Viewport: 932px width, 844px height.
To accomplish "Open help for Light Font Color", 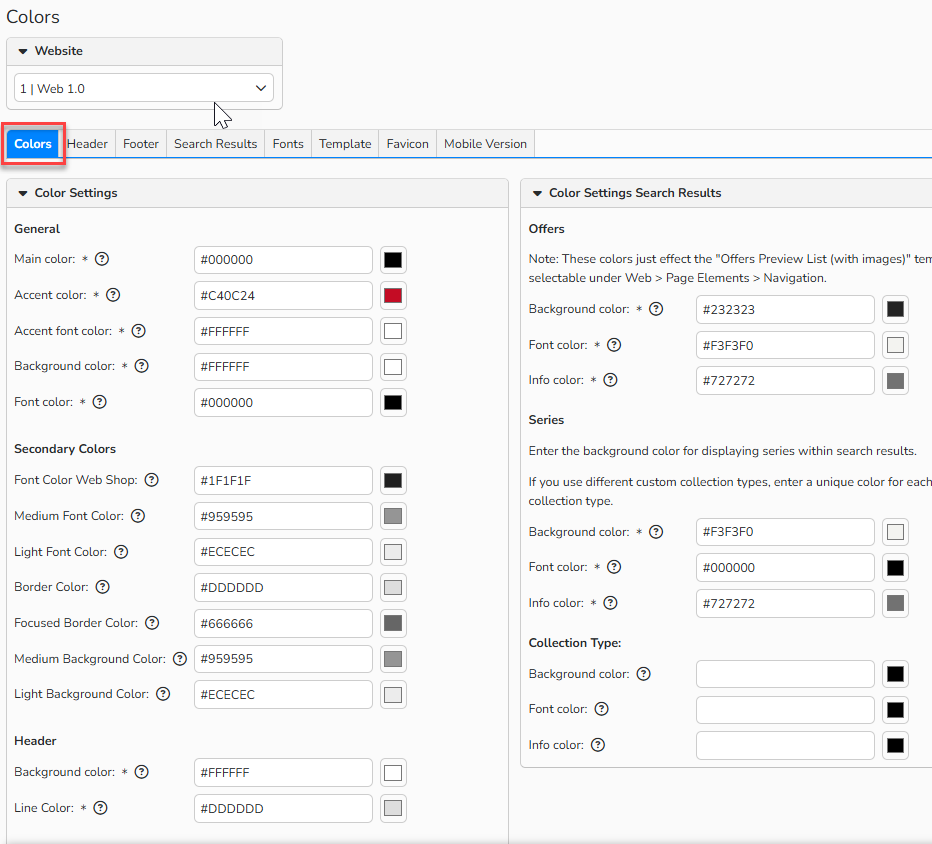I will [121, 552].
